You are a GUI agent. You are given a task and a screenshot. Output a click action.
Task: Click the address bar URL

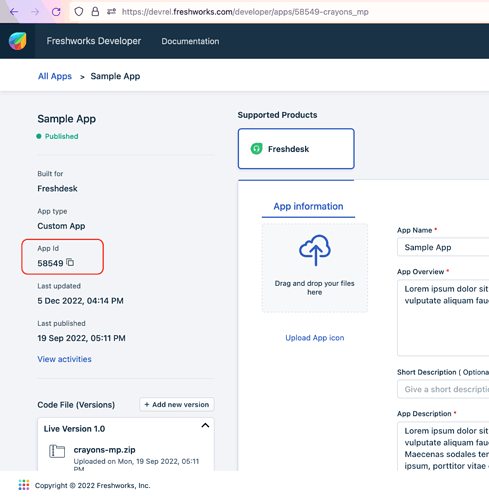click(x=245, y=12)
